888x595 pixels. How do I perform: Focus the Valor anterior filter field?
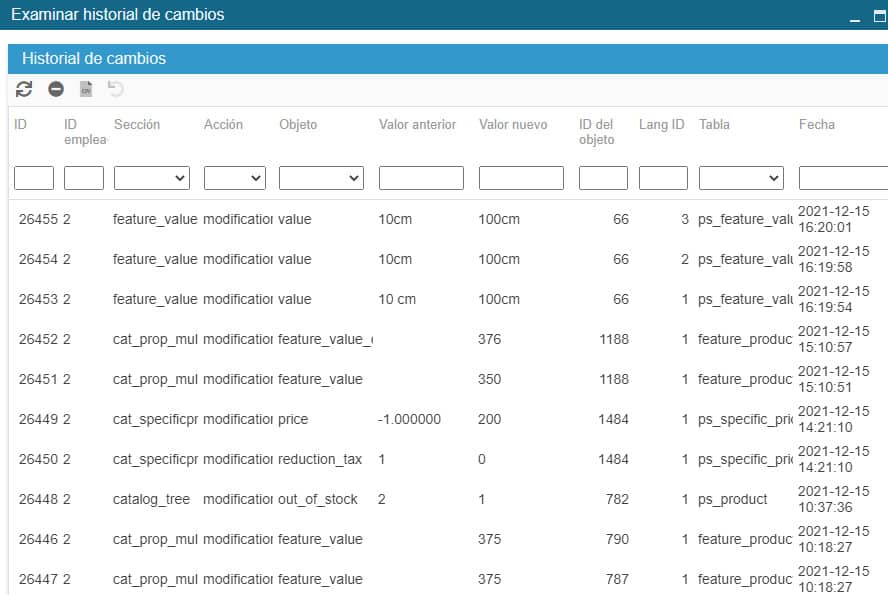[421, 178]
